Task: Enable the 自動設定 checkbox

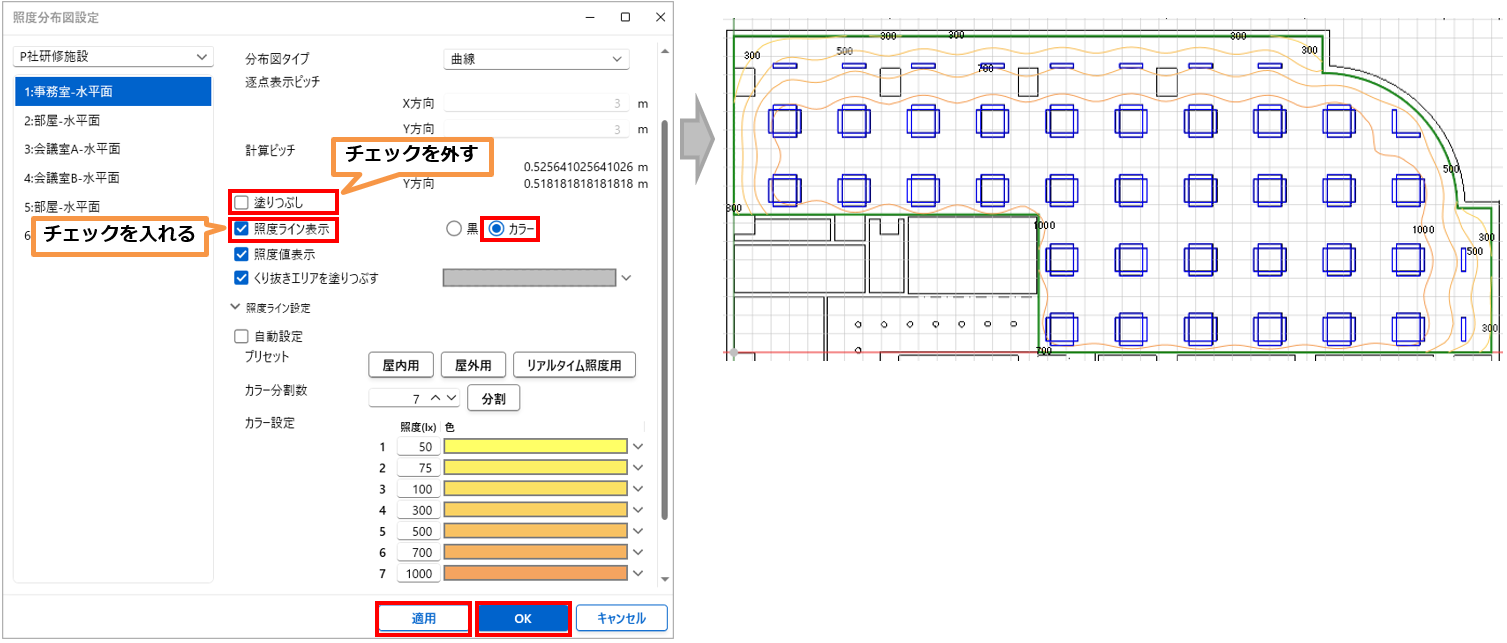Action: (x=241, y=337)
